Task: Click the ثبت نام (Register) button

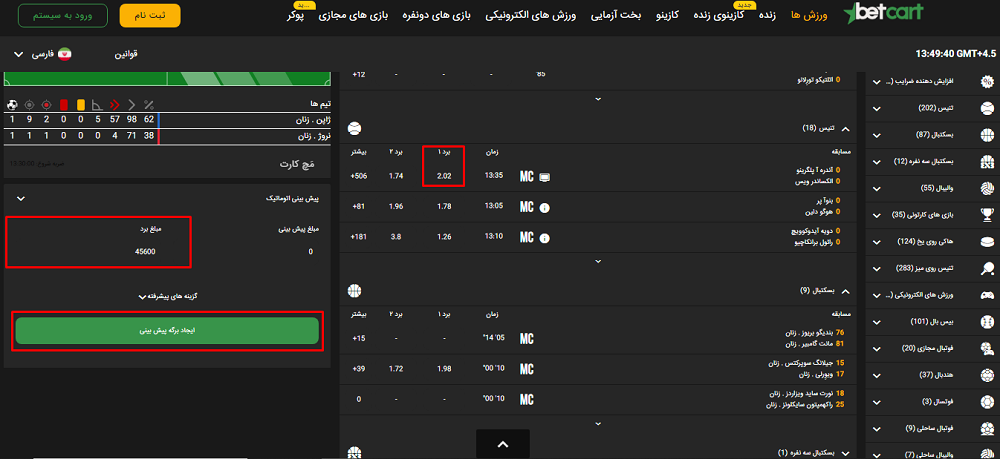Action: (150, 15)
